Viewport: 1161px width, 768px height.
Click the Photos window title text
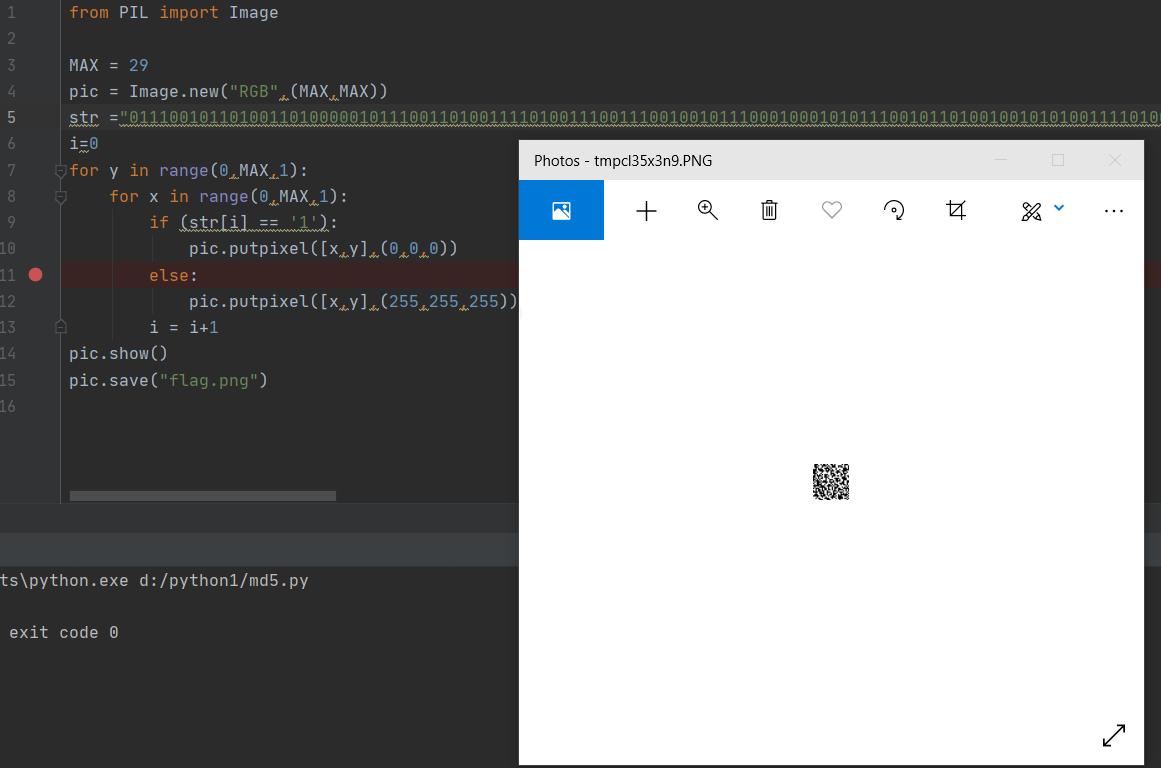(x=622, y=161)
